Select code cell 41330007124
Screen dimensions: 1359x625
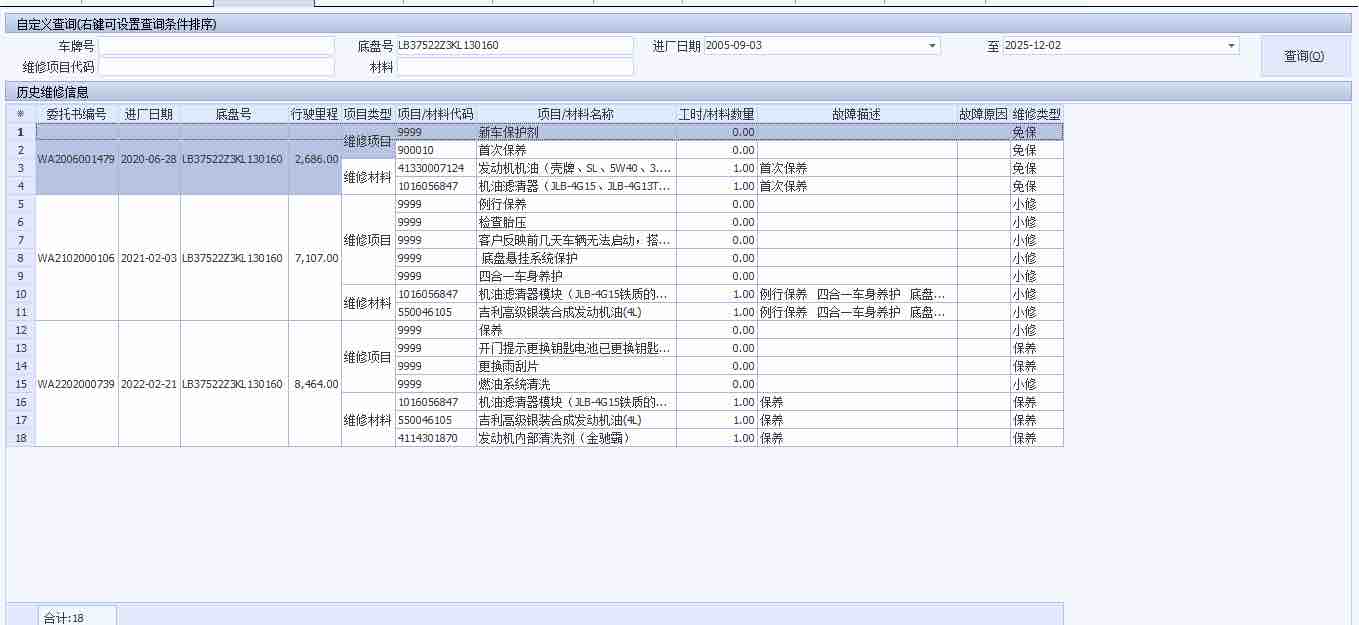pyautogui.click(x=436, y=168)
